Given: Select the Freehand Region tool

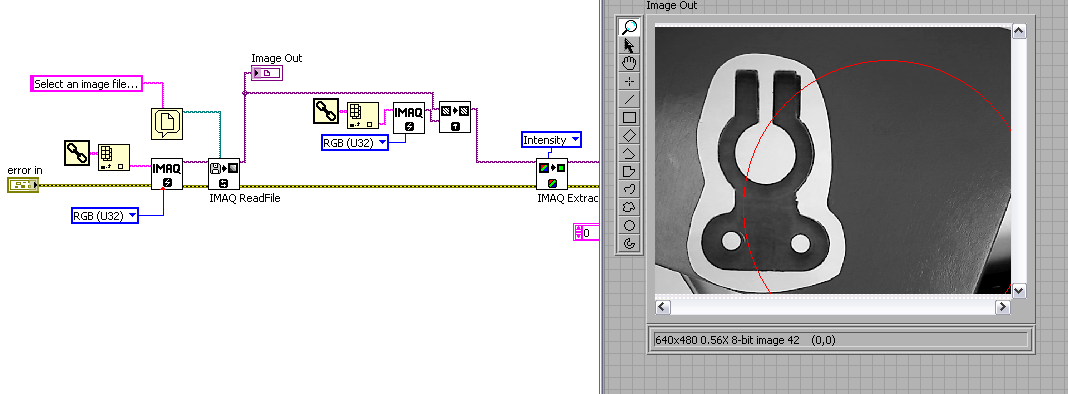Looking at the screenshot, I should click(629, 207).
